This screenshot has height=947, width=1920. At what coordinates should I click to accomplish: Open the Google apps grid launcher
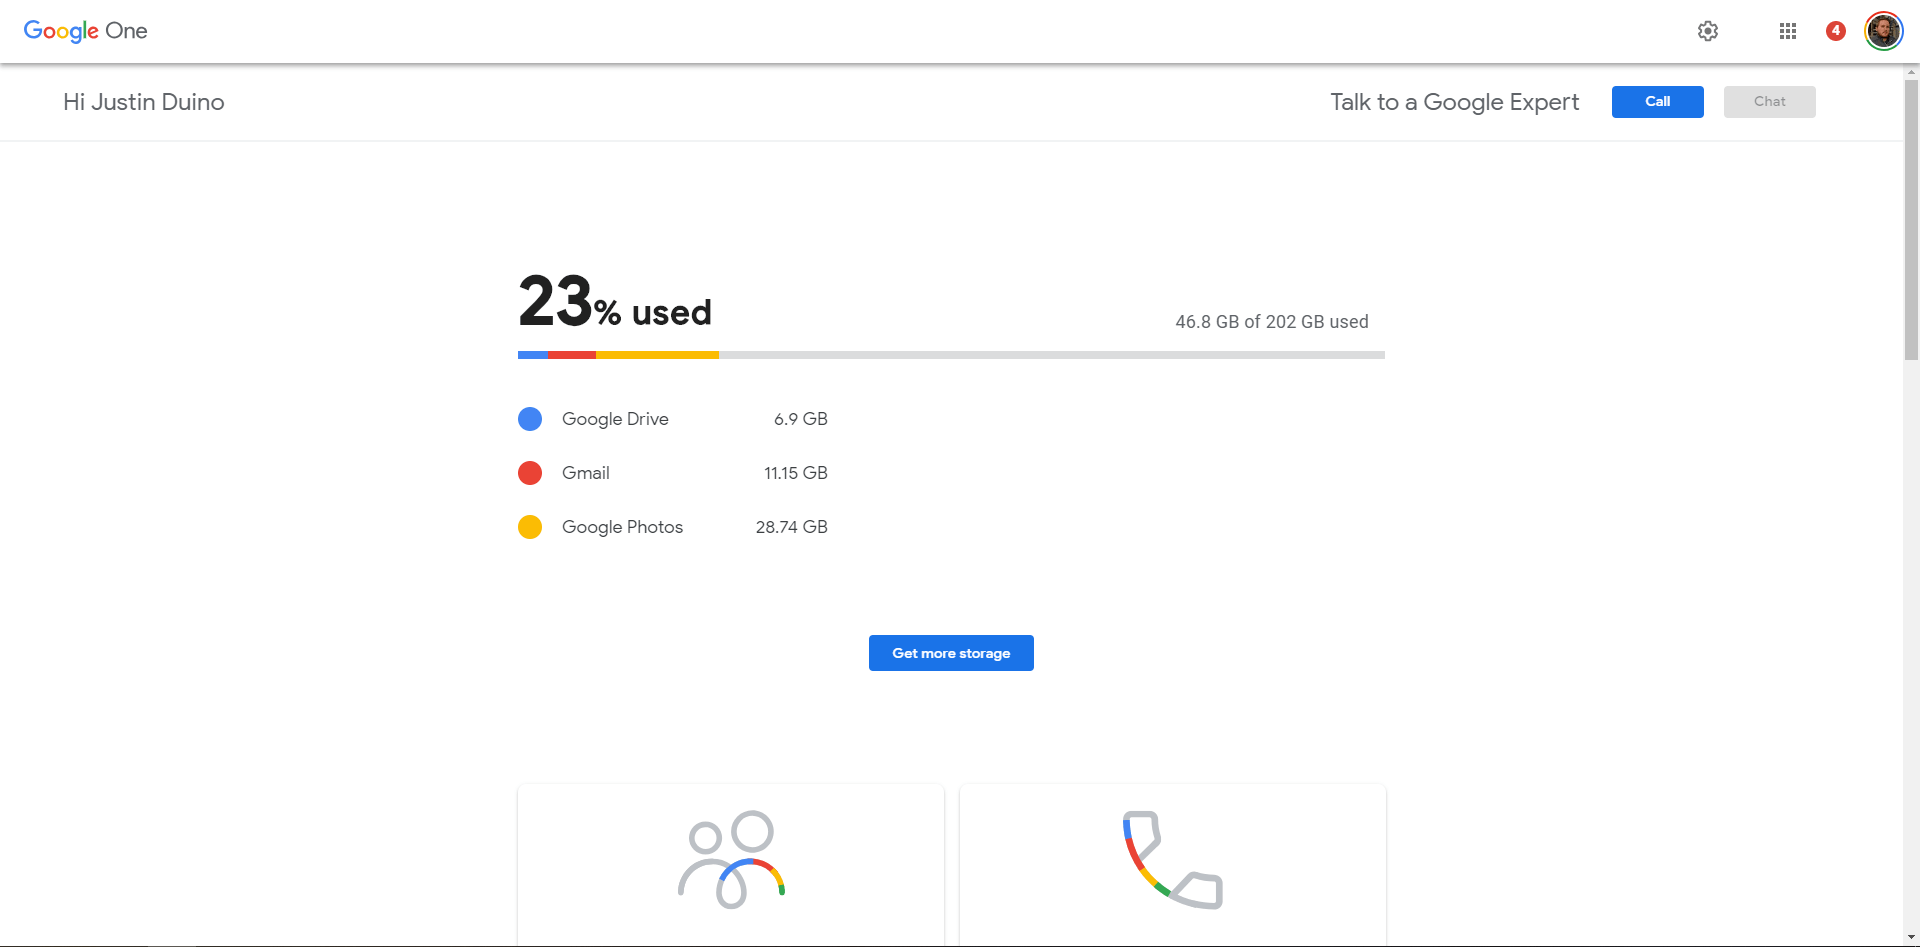point(1788,31)
